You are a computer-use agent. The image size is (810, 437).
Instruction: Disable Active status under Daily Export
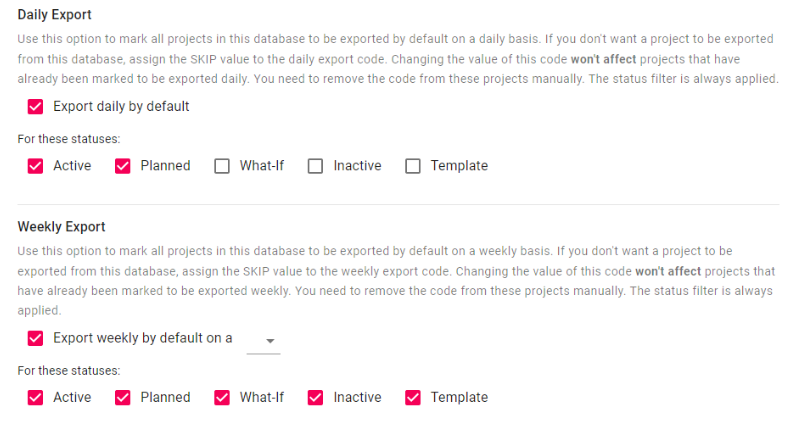(x=36, y=166)
